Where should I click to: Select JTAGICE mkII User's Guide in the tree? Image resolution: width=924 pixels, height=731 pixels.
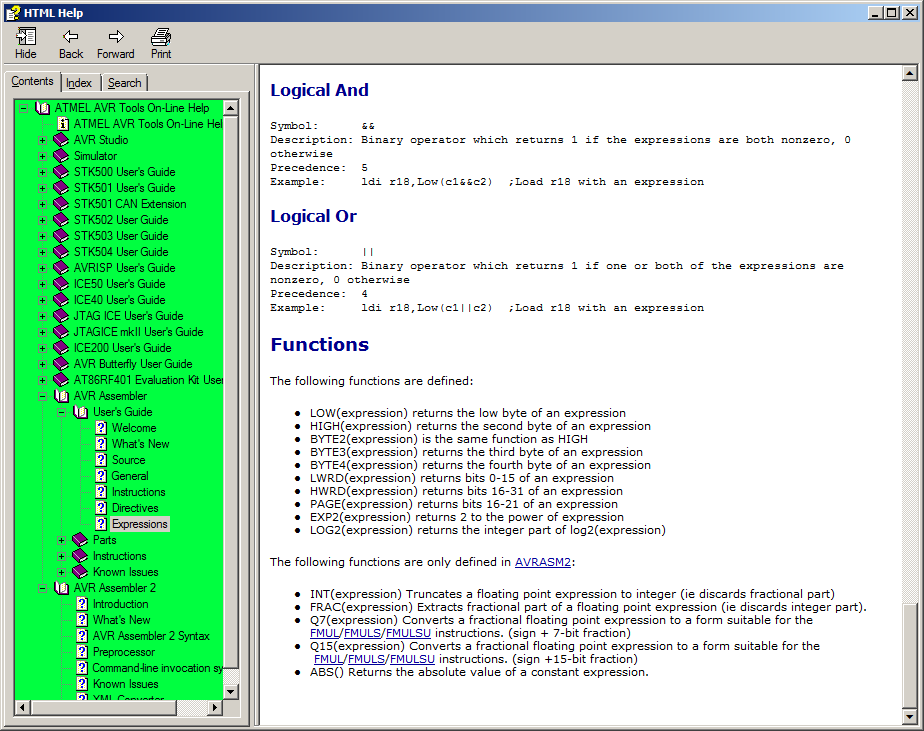coord(138,332)
